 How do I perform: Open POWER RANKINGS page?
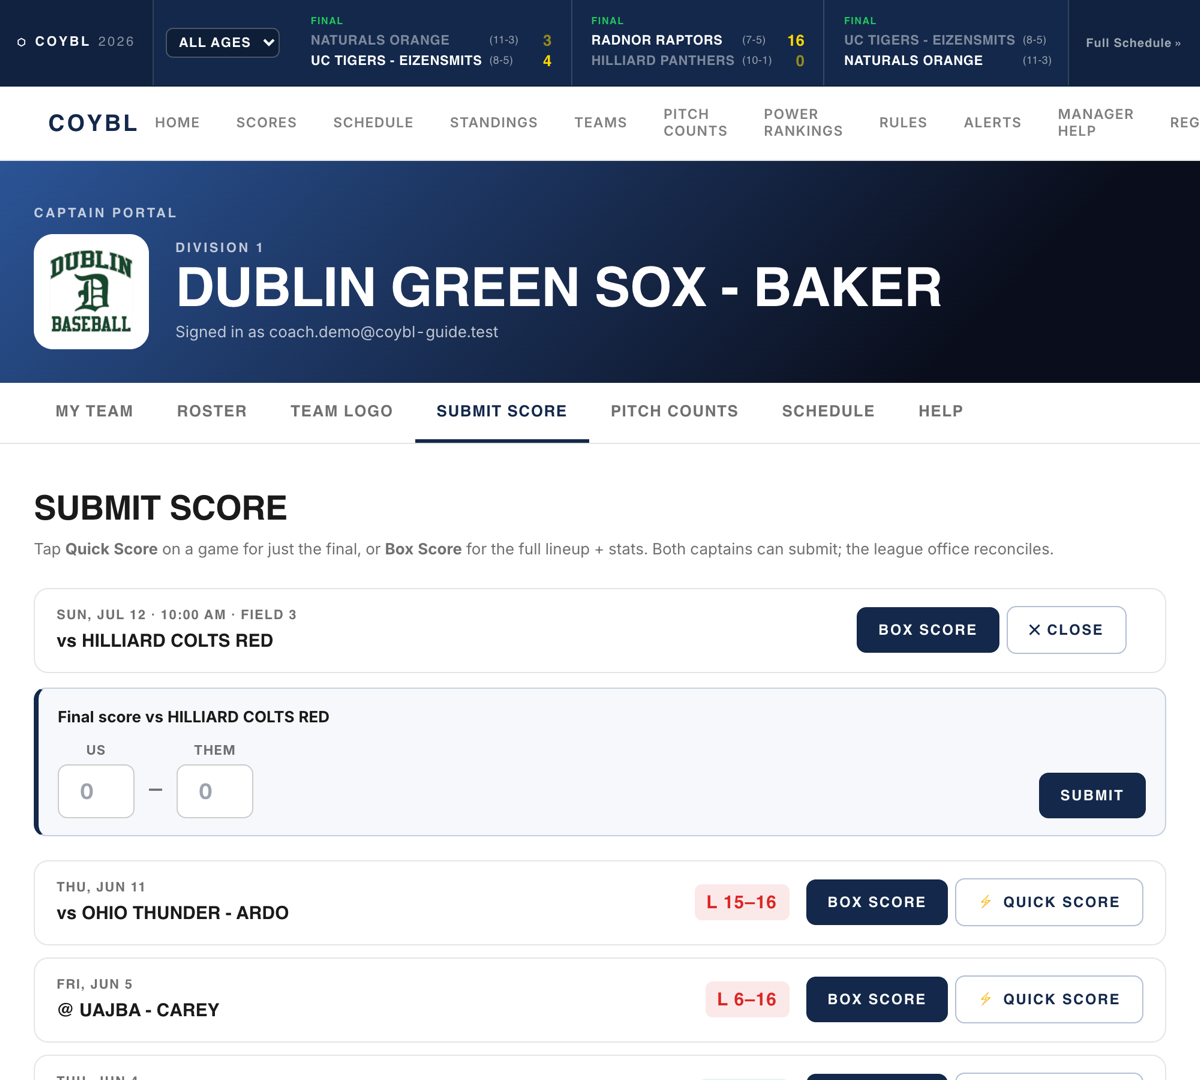pyautogui.click(x=803, y=123)
